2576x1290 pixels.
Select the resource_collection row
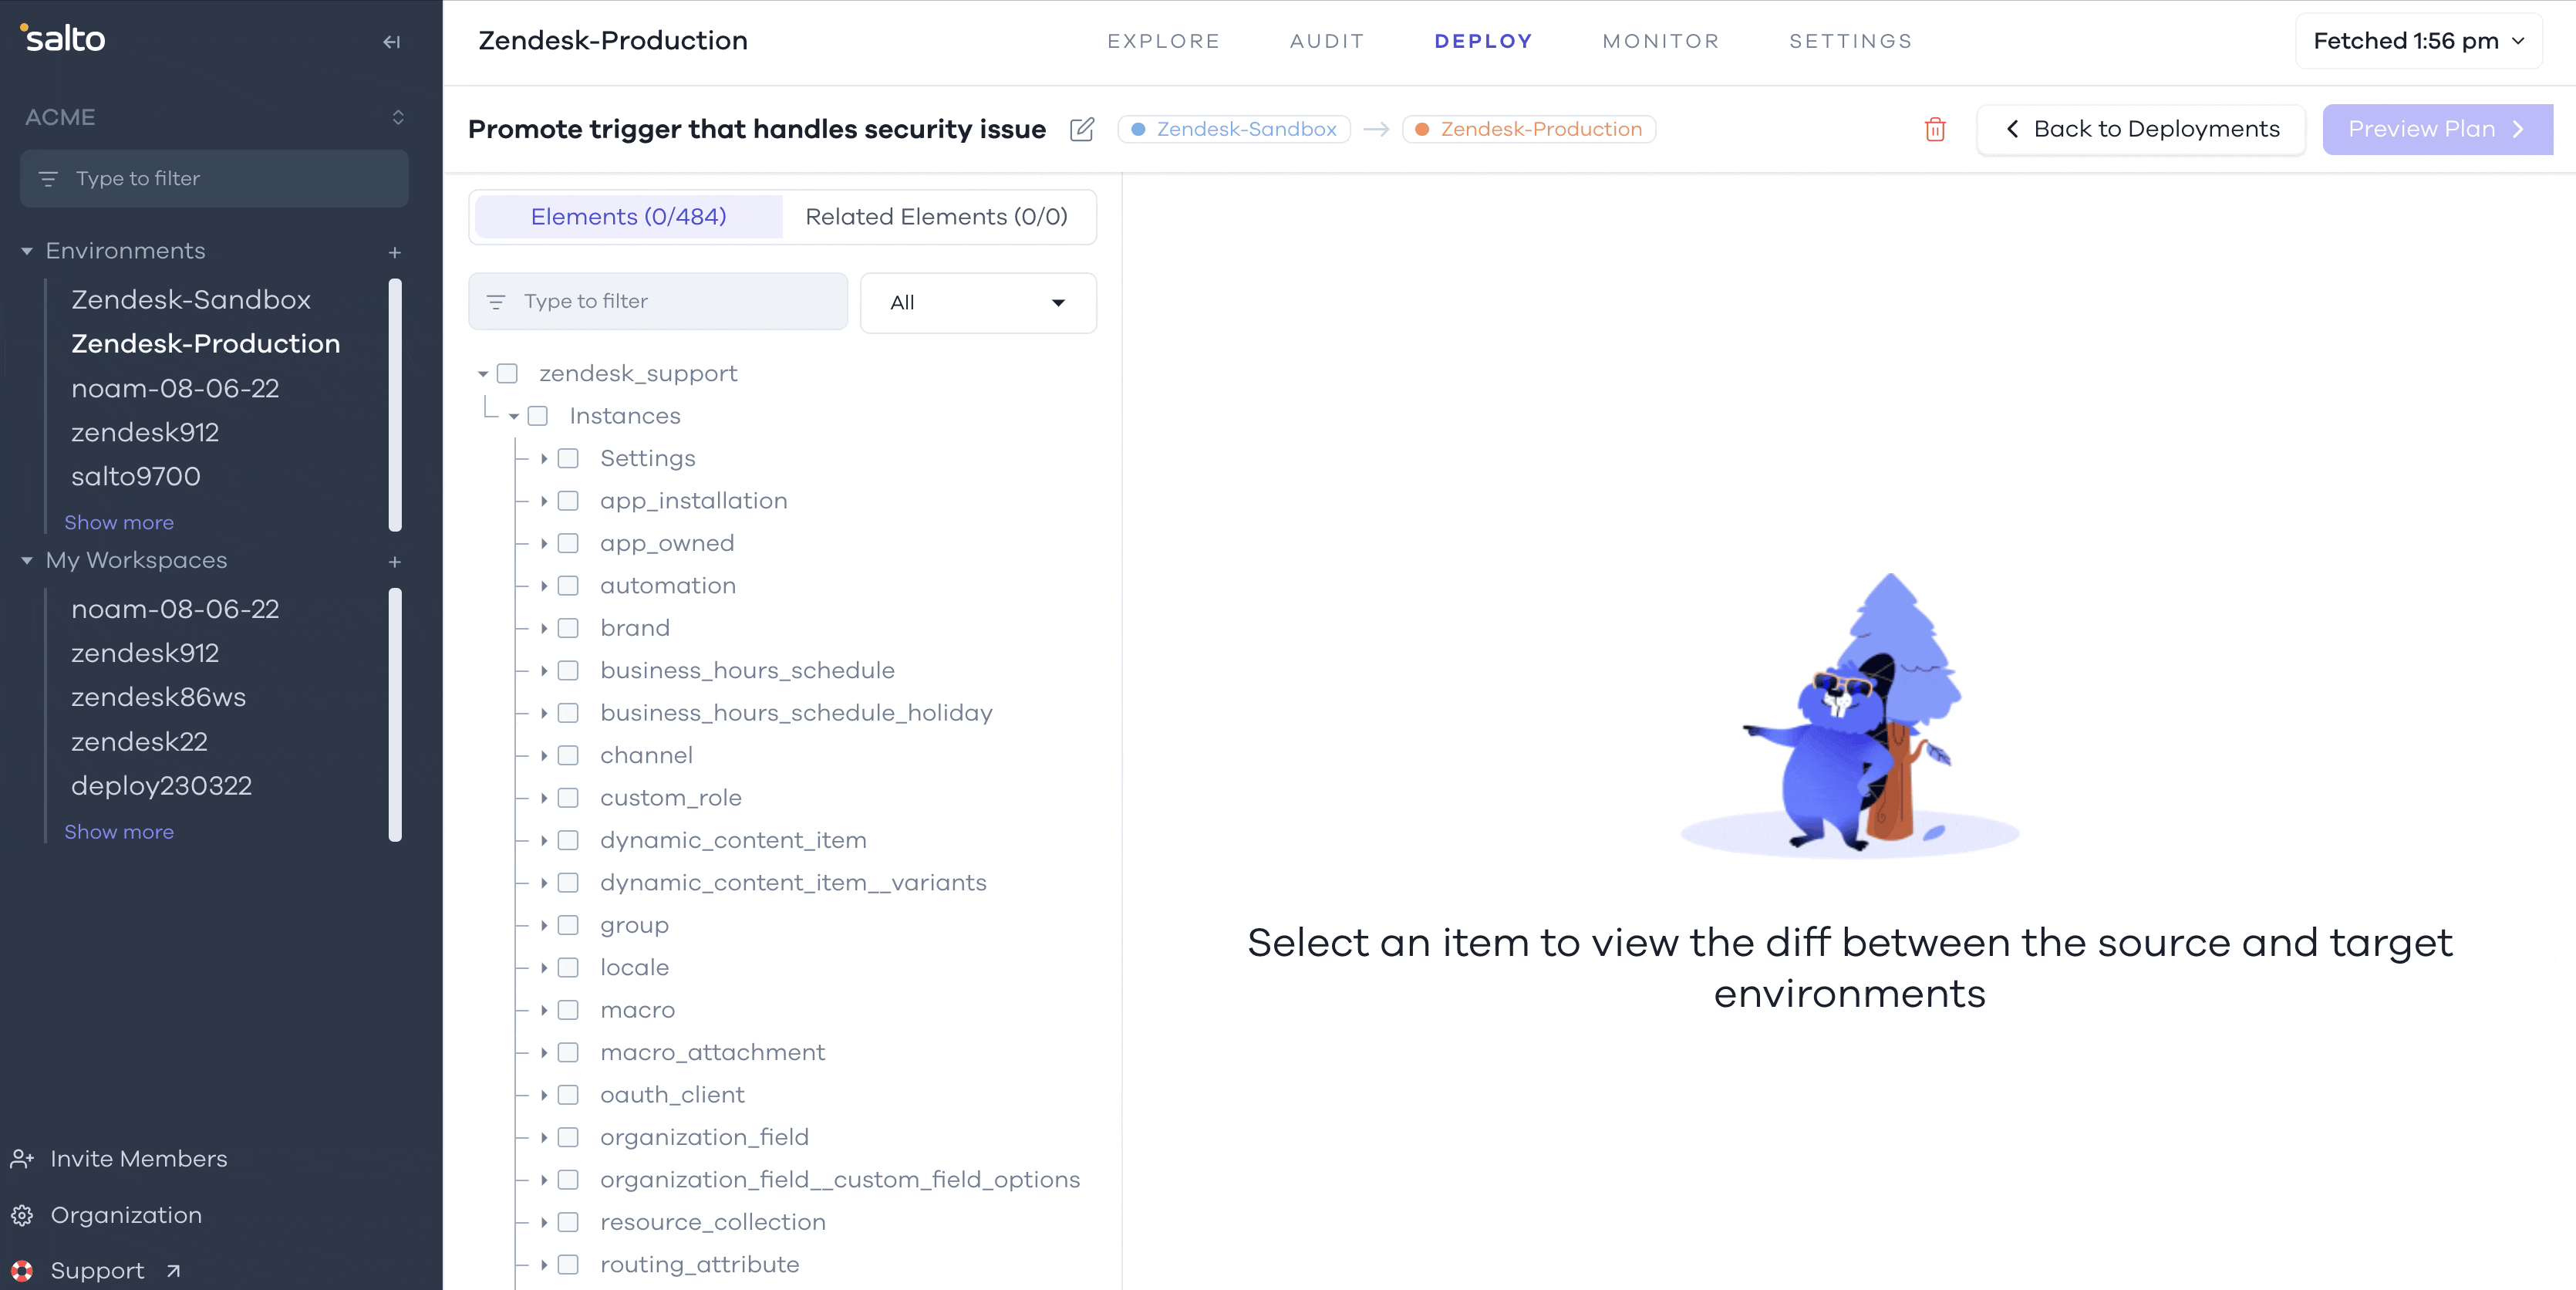click(x=712, y=1222)
